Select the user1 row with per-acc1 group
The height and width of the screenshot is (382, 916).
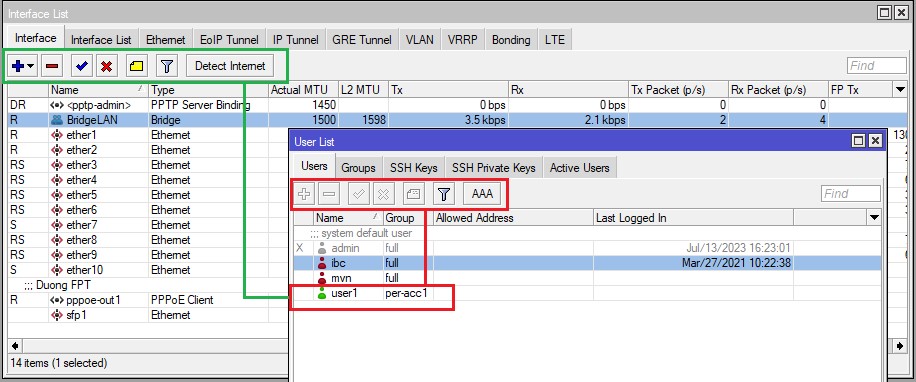pyautogui.click(x=587, y=293)
